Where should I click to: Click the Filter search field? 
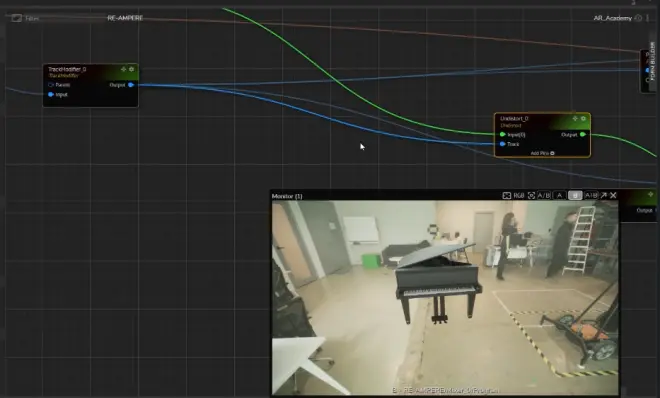click(63, 18)
